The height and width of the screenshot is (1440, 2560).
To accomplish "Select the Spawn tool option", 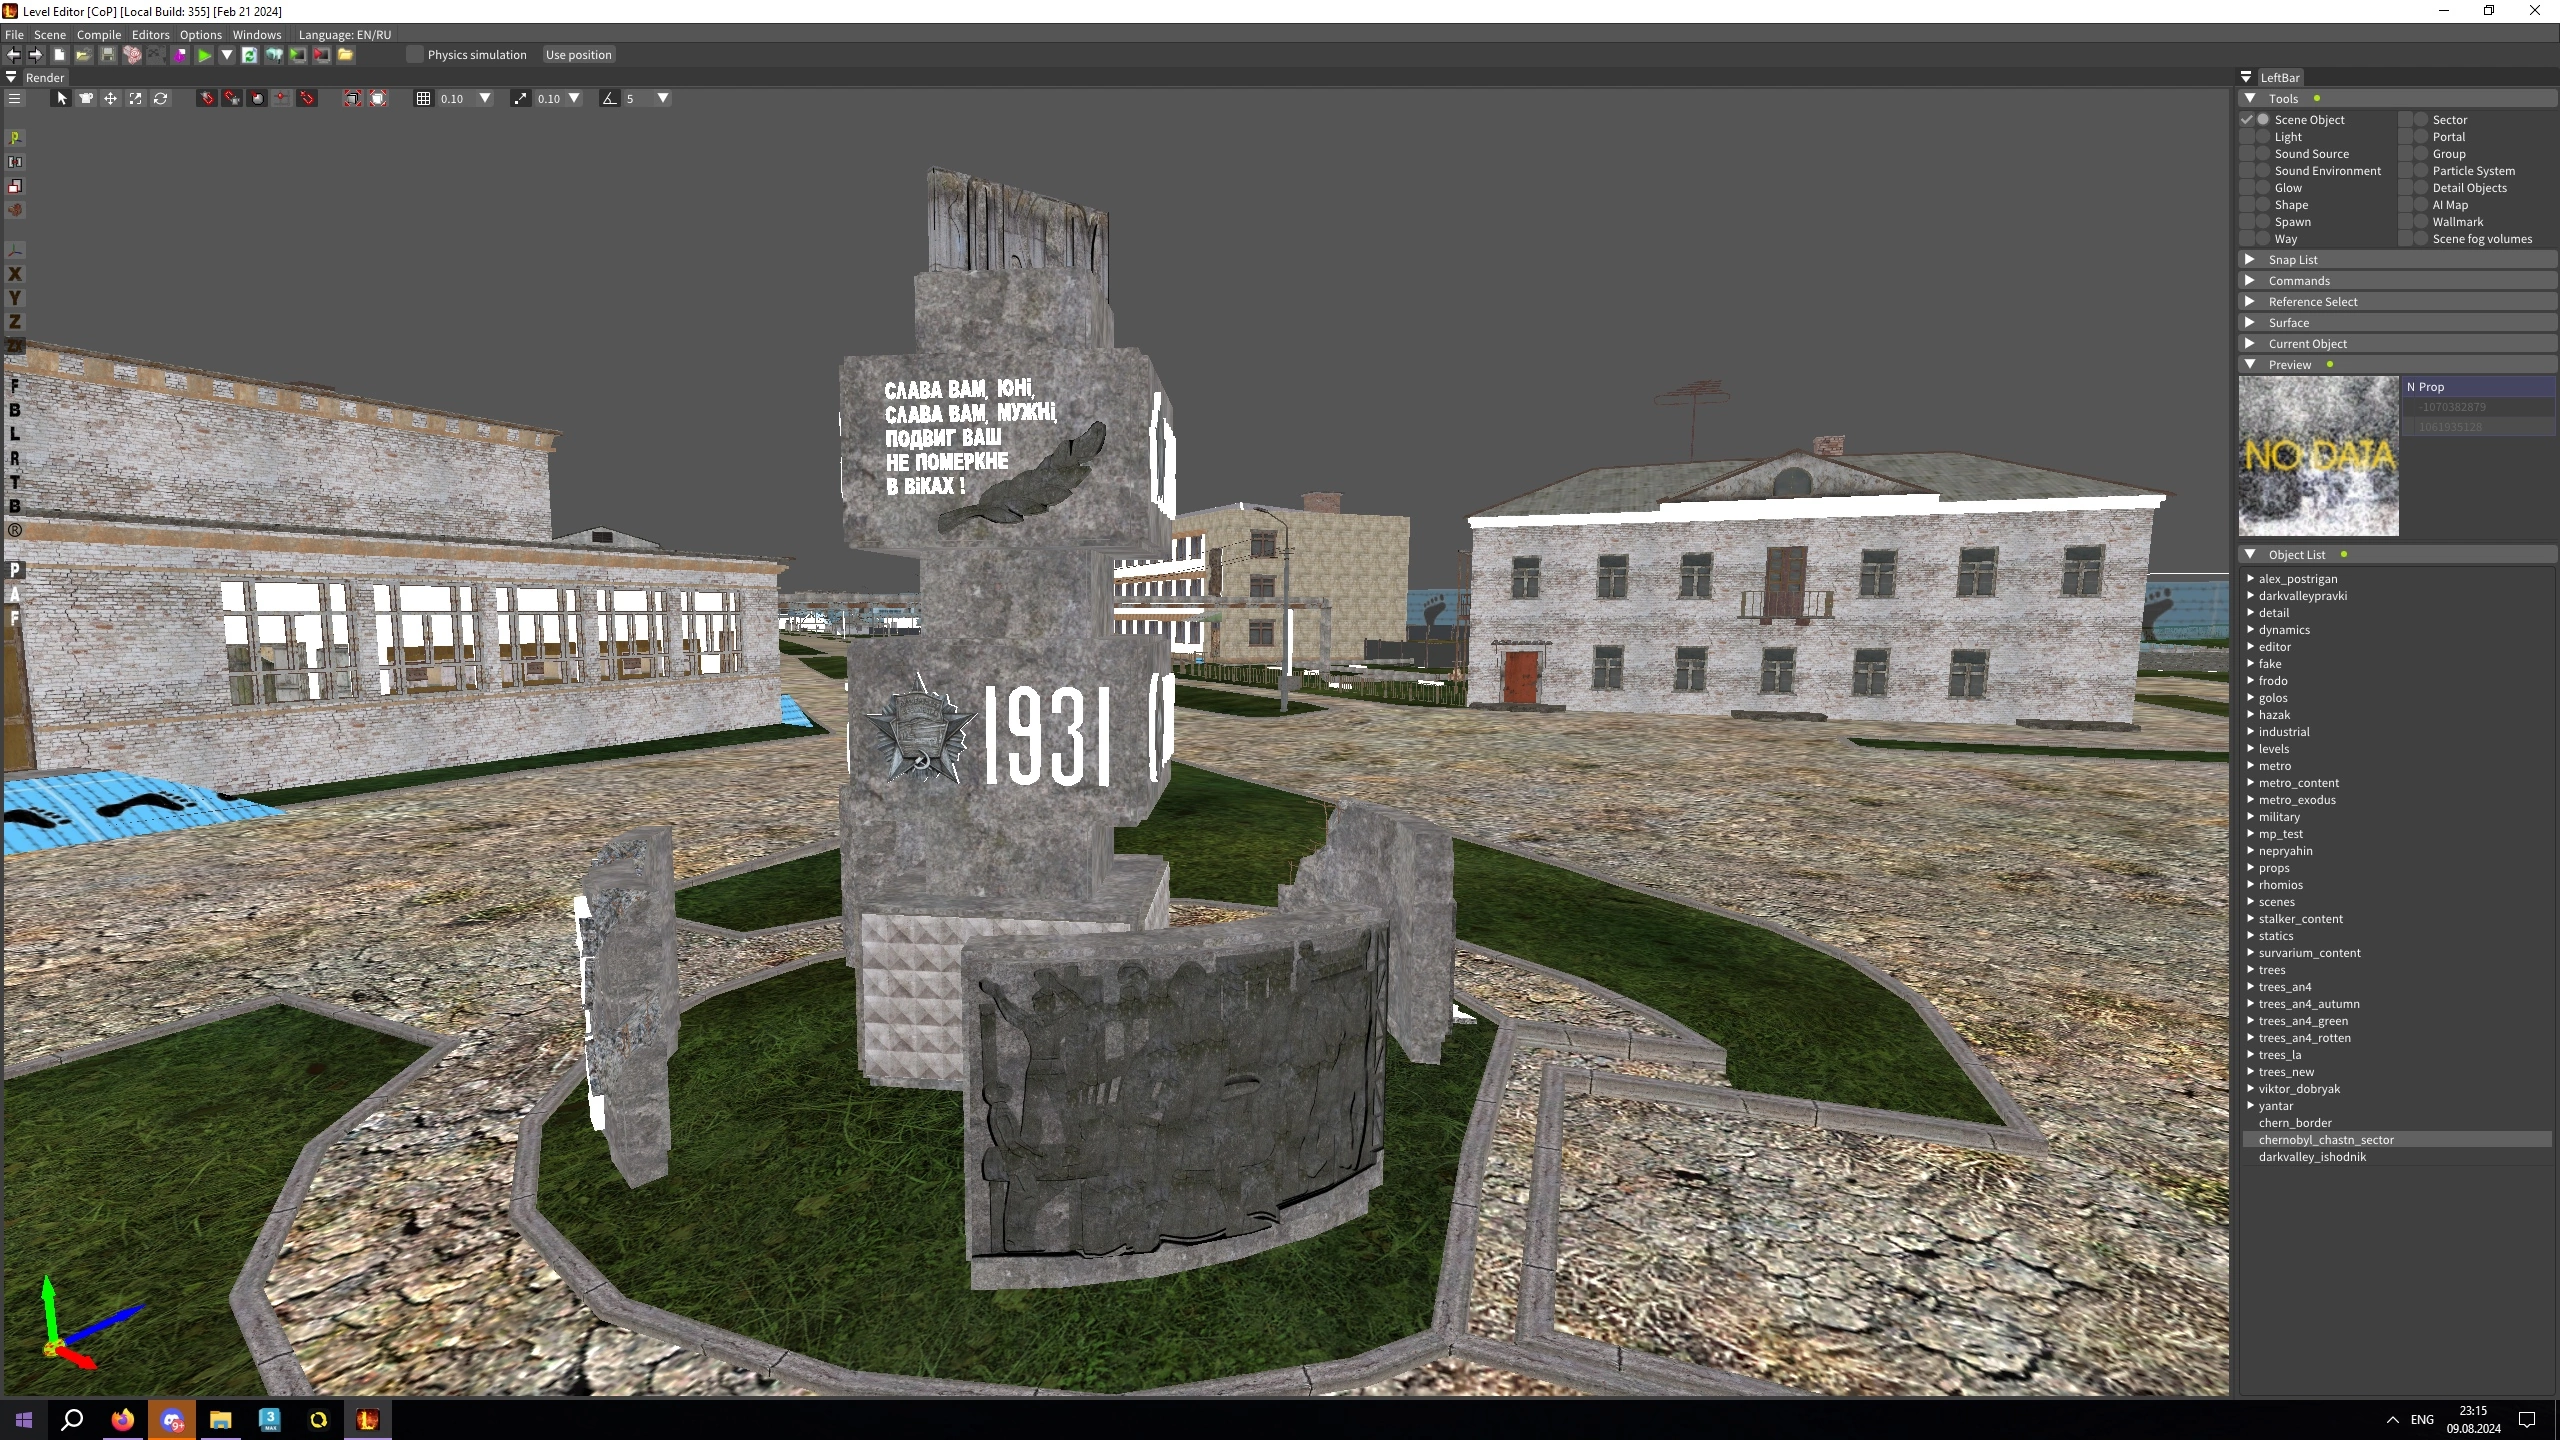I will (2263, 222).
